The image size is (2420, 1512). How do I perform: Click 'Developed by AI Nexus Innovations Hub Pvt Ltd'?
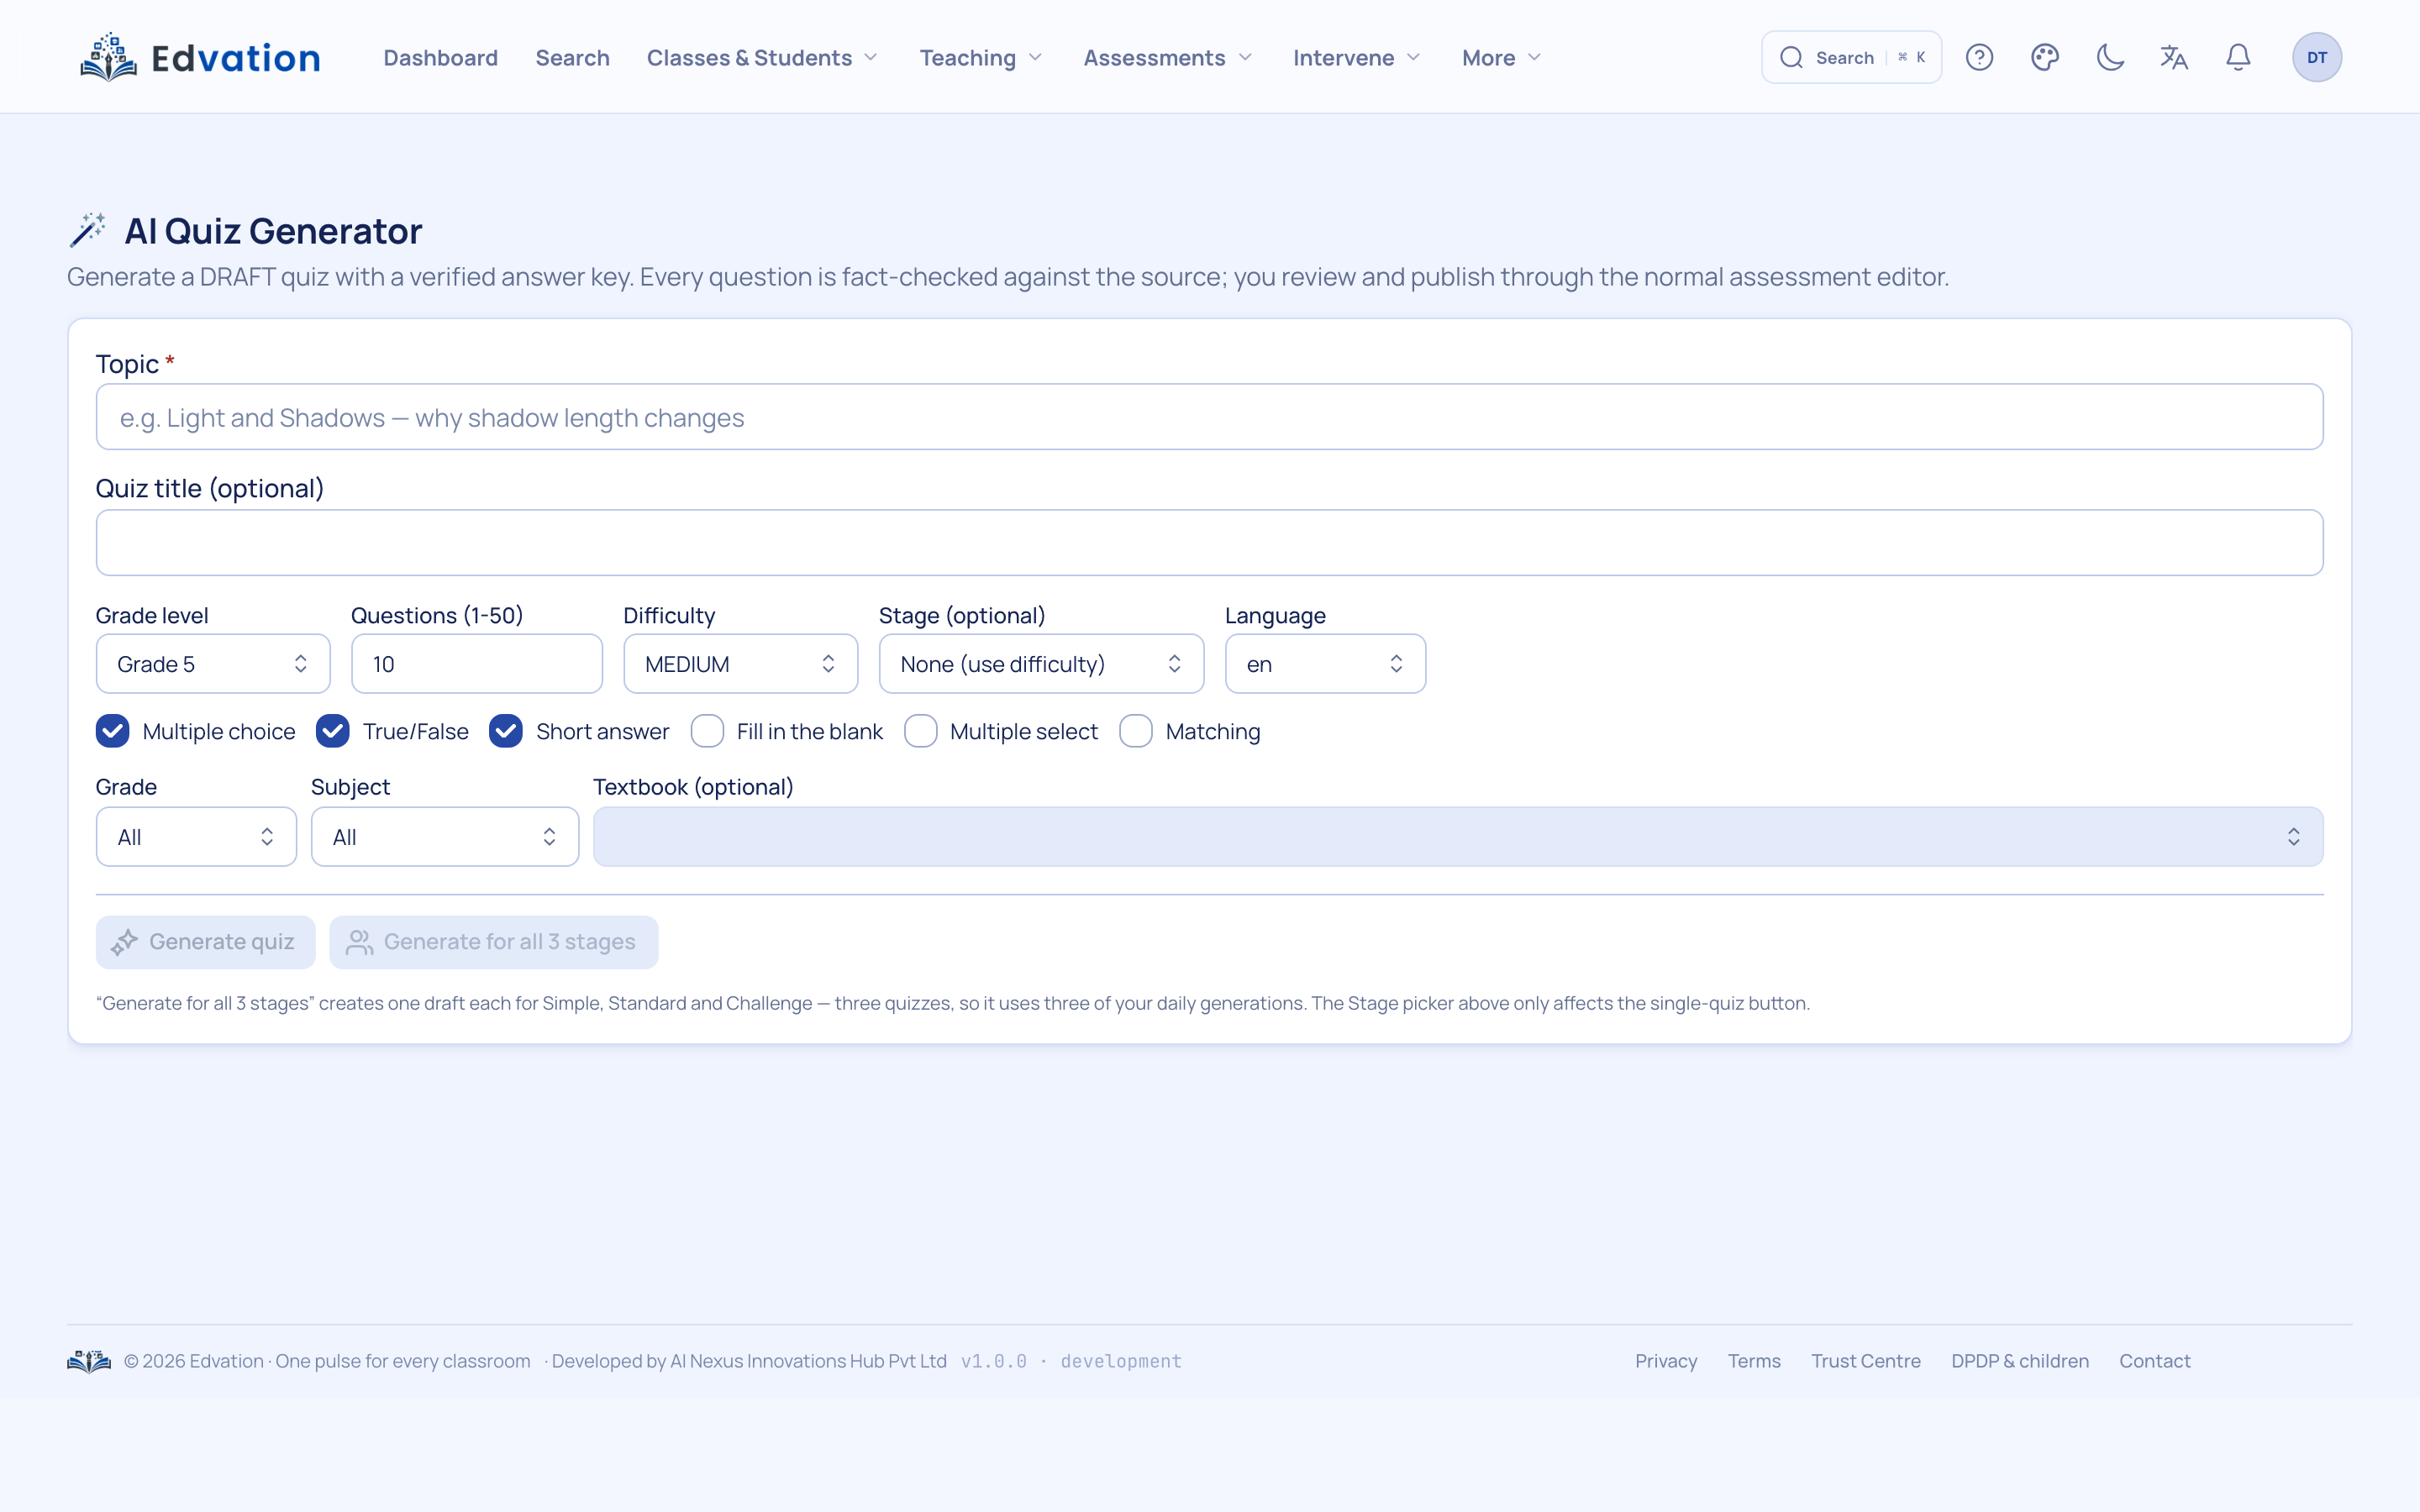coord(749,1361)
